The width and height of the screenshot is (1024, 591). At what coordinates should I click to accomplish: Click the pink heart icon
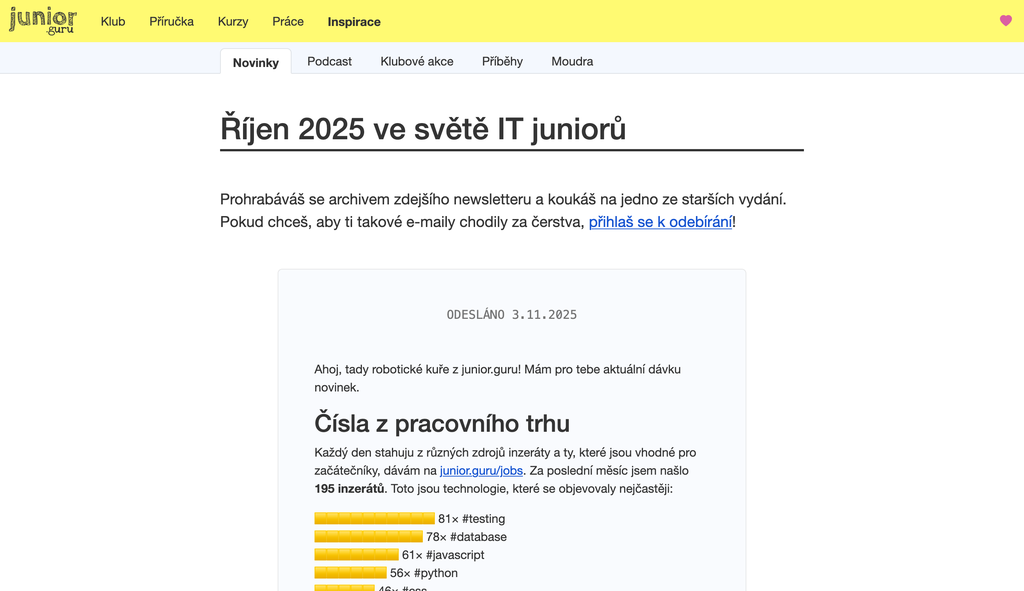(x=1005, y=21)
